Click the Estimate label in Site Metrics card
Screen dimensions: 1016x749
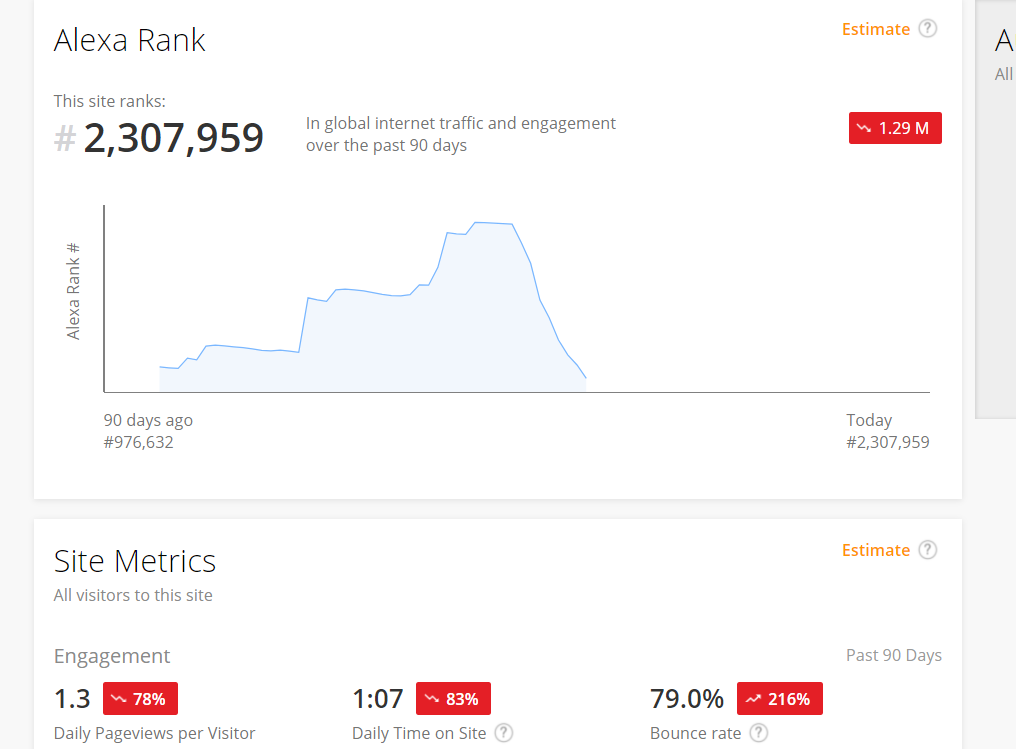pyautogui.click(x=875, y=550)
